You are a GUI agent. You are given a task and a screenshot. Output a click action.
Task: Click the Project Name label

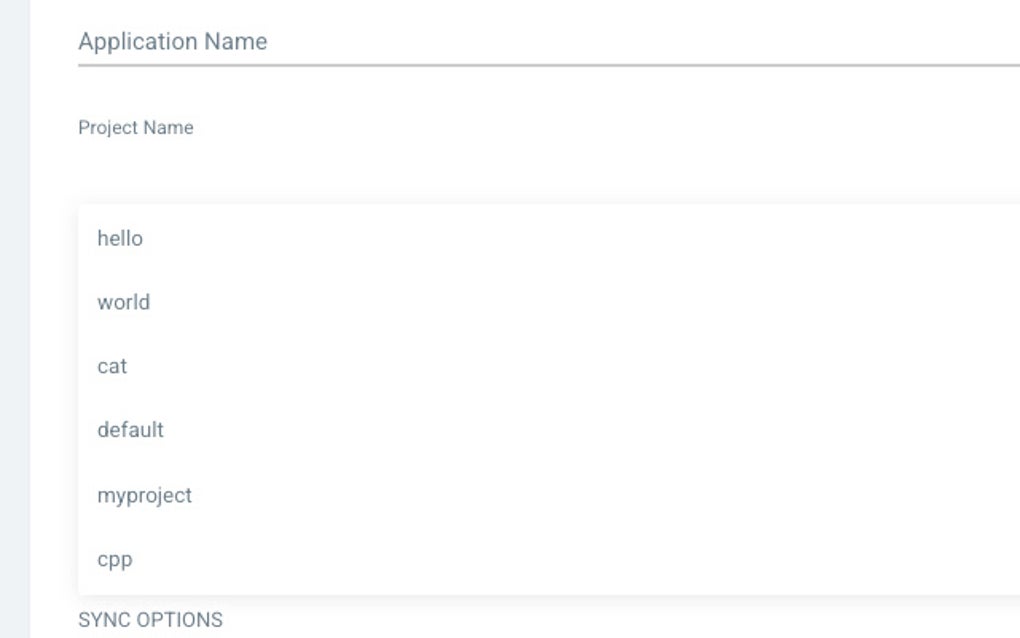point(136,128)
